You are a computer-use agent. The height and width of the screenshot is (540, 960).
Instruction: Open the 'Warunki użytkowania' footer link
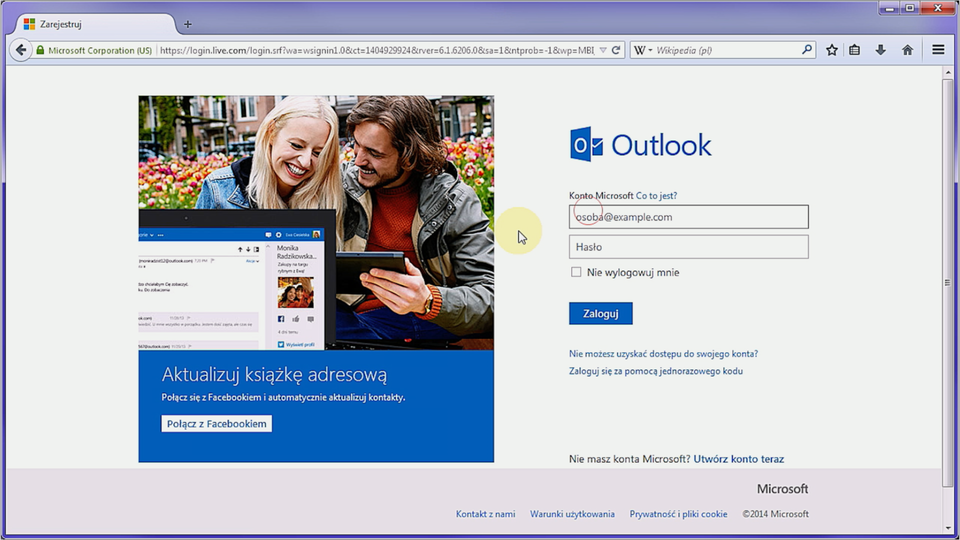(572, 514)
